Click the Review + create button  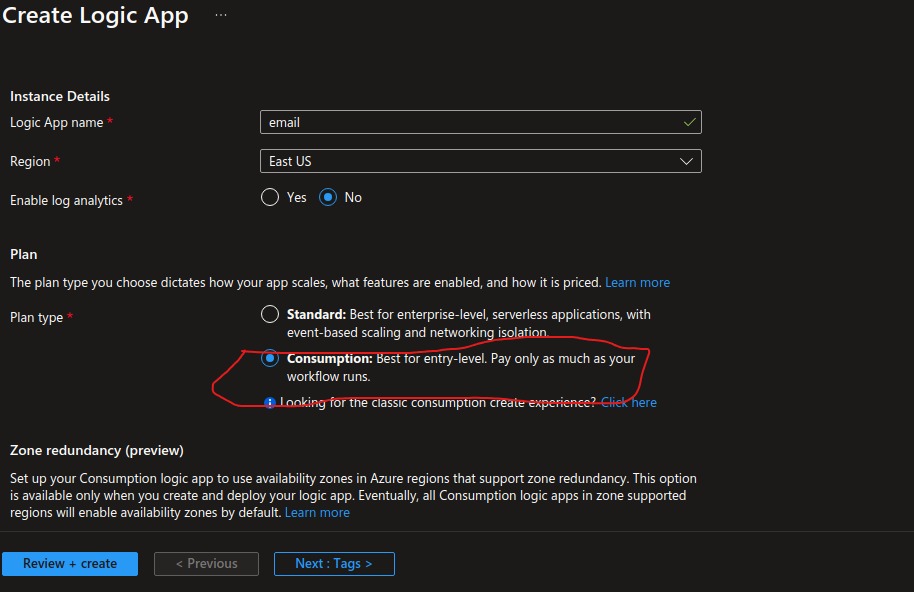(x=70, y=564)
